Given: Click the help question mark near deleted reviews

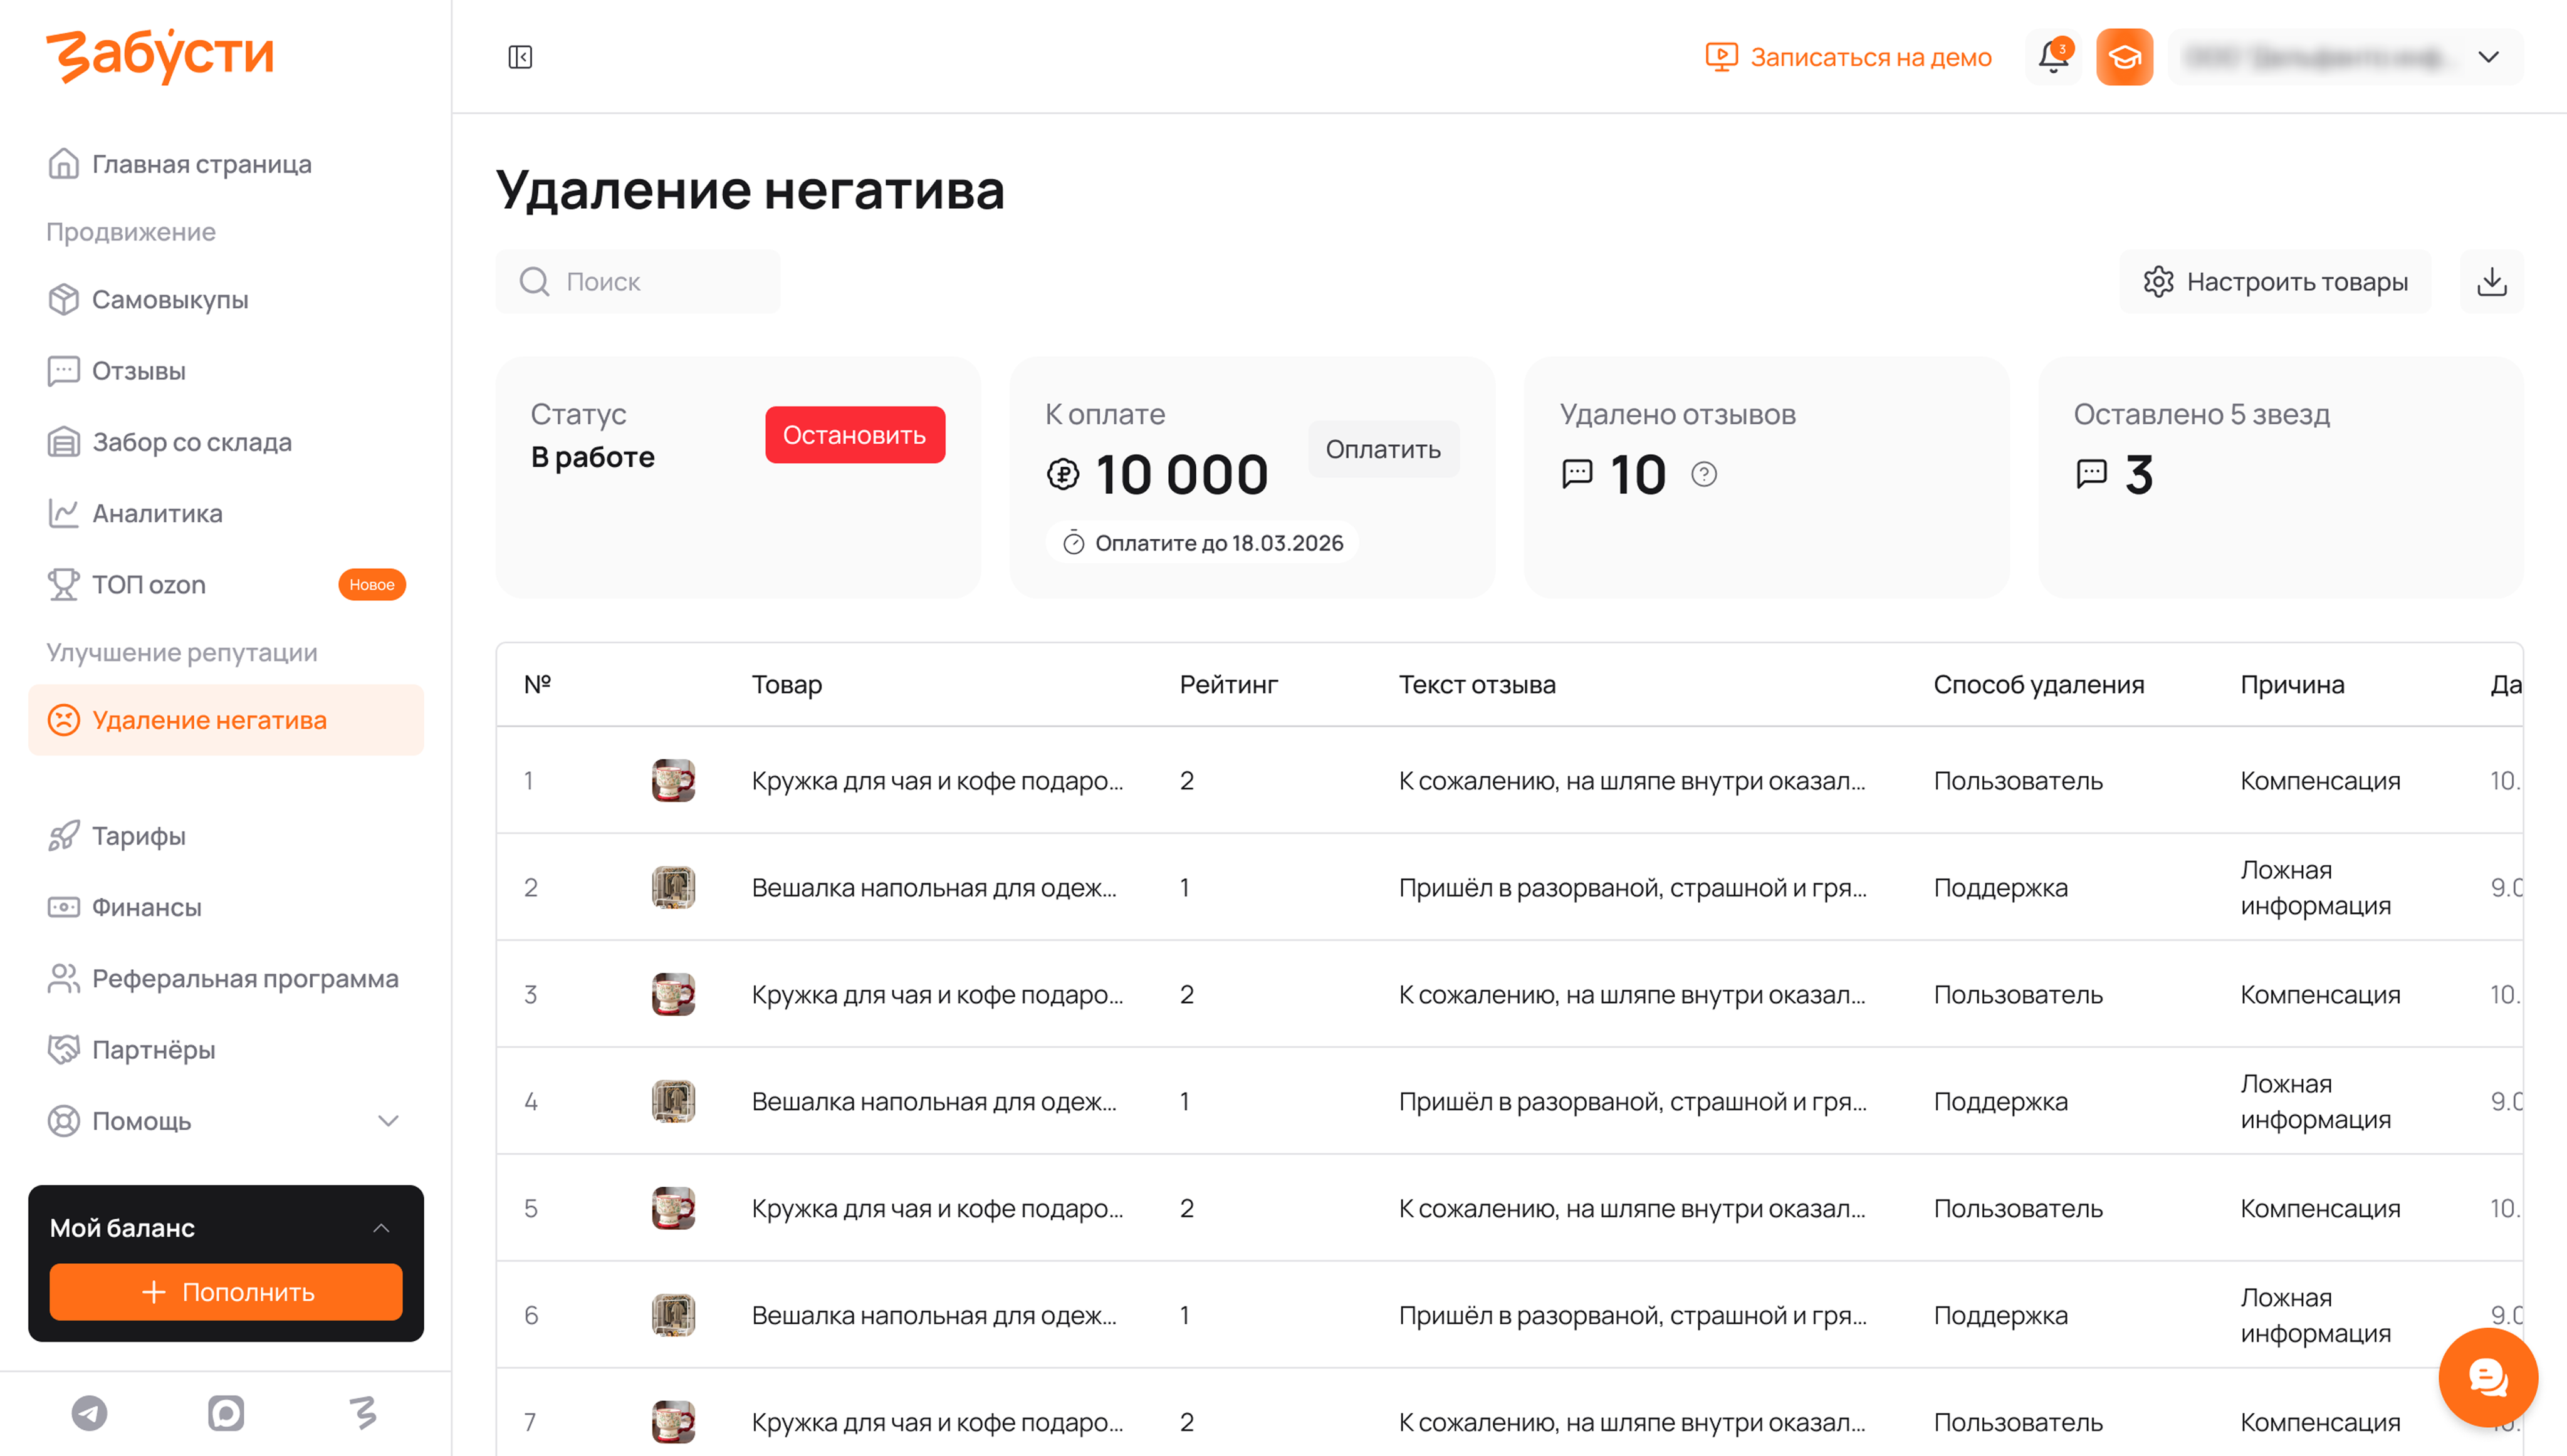Looking at the screenshot, I should [1703, 474].
